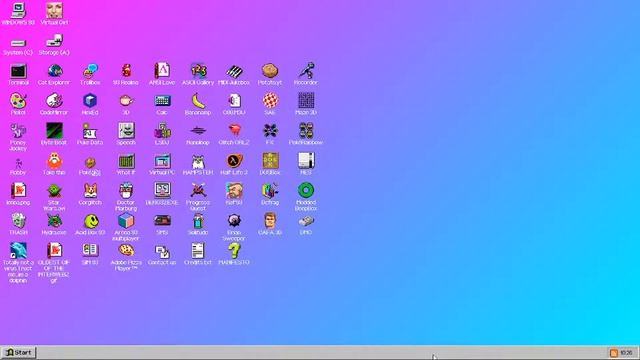Launch the Hydra.exe icon

pyautogui.click(x=54, y=221)
